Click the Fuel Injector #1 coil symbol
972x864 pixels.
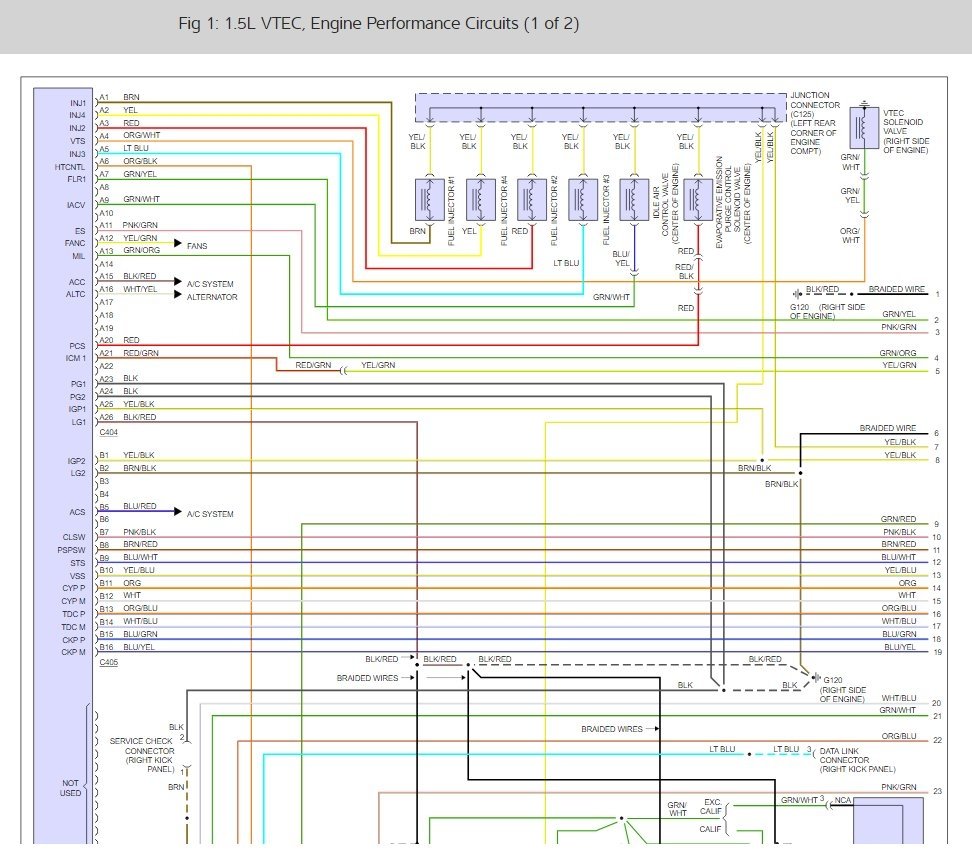click(429, 198)
